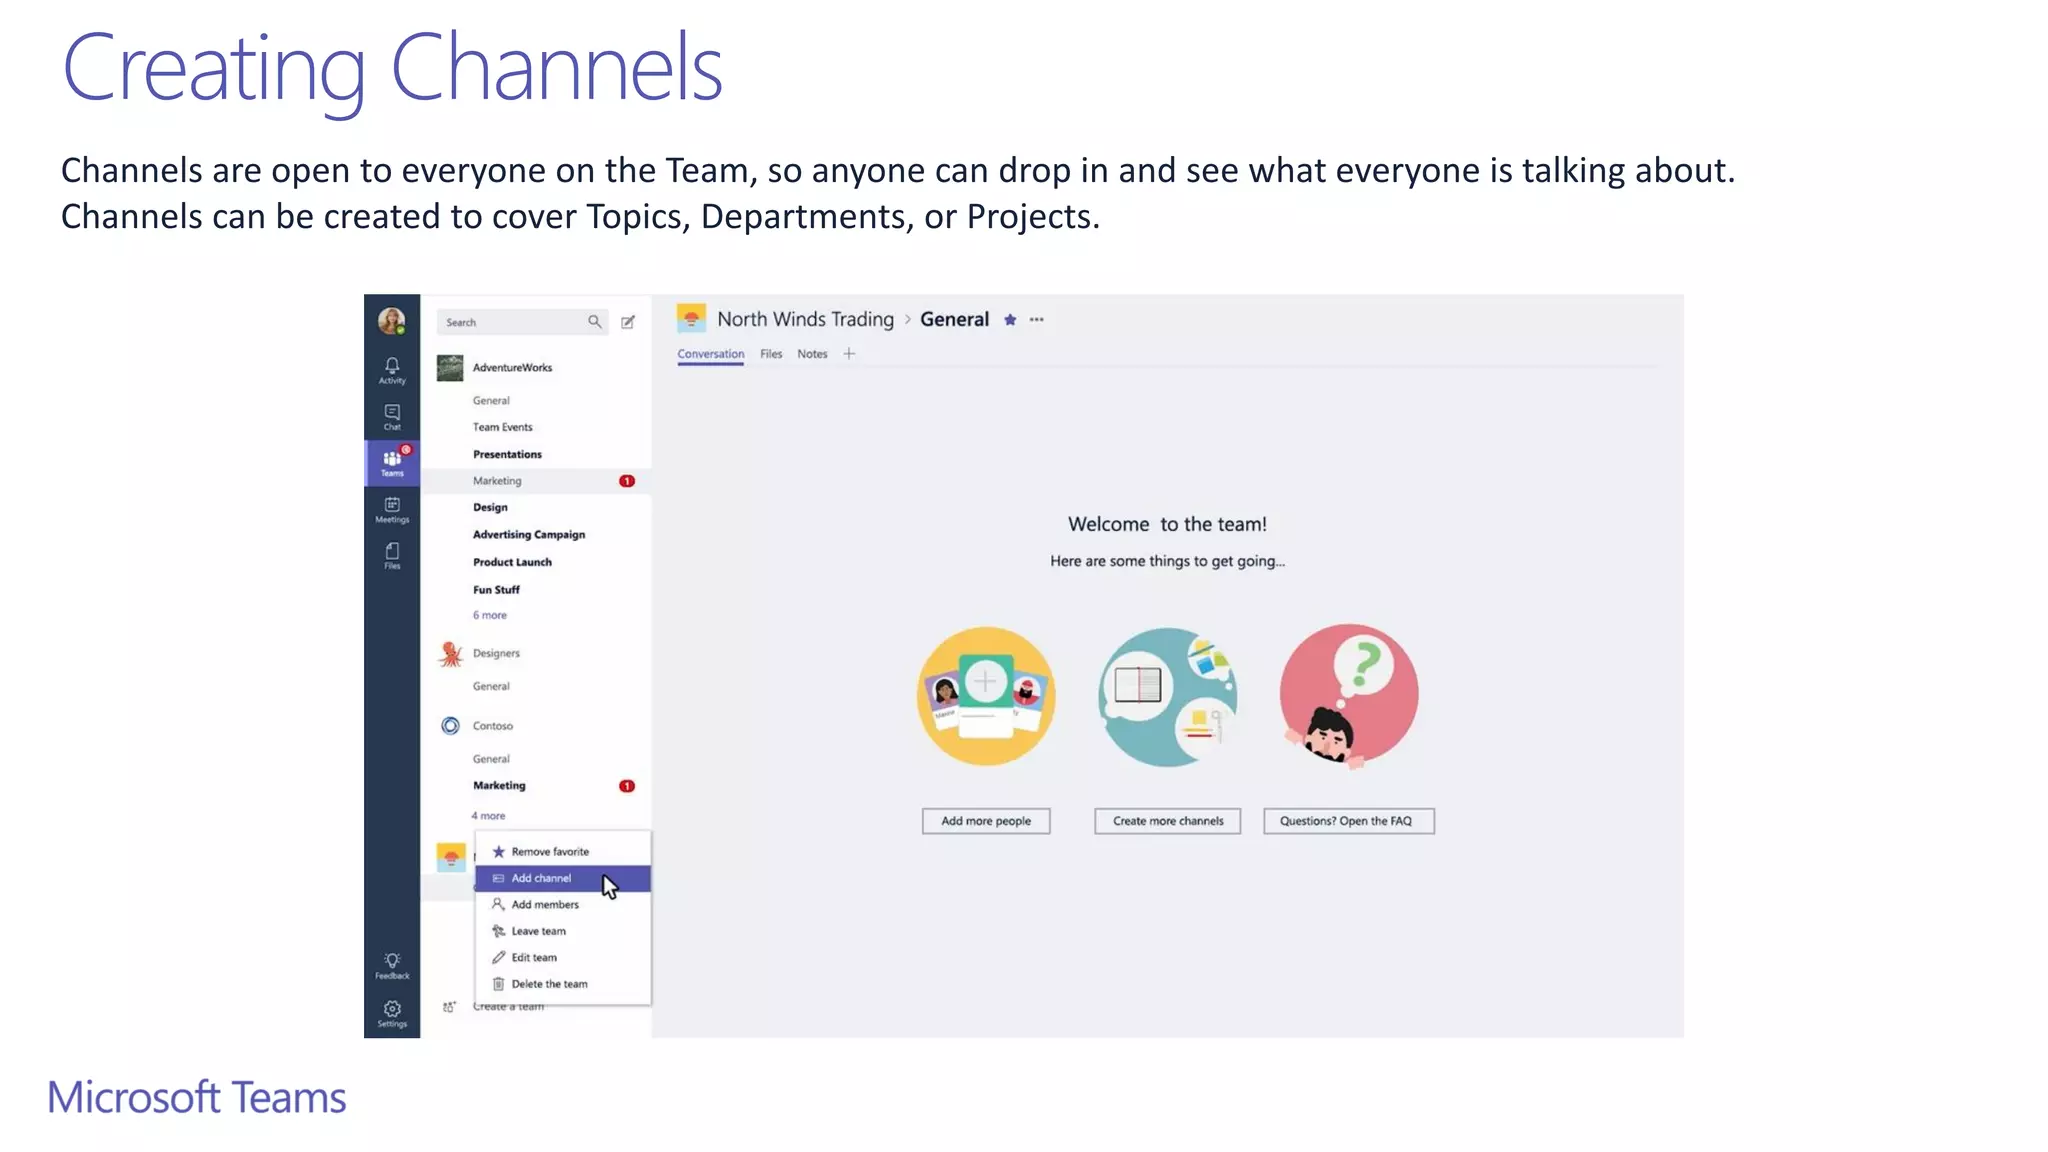Click the add people illustration circle
Viewport: 2048px width, 1152px height.
[986, 696]
